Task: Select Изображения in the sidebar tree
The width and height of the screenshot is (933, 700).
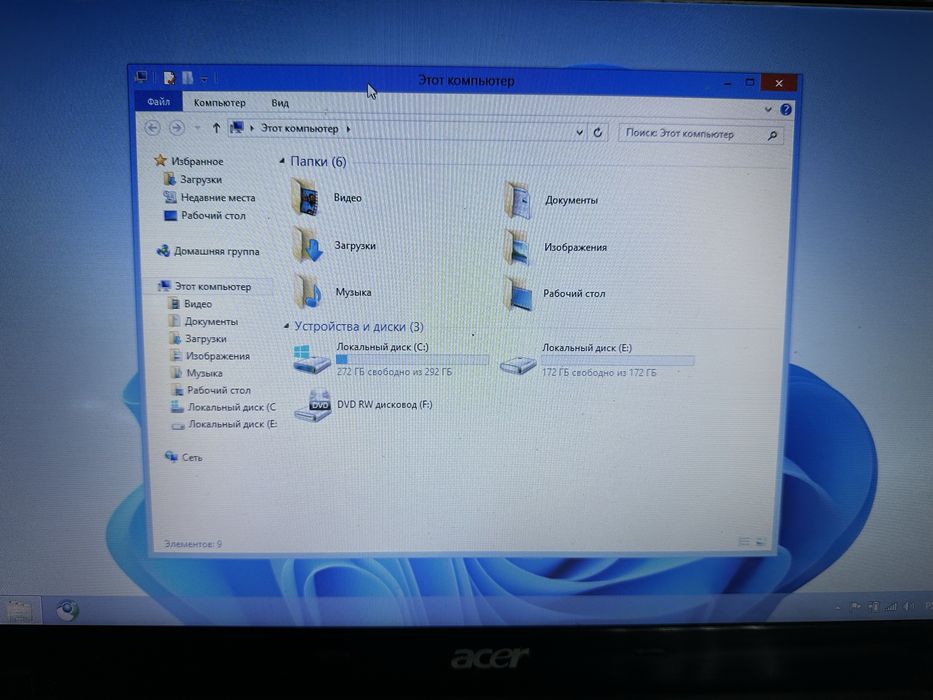Action: (x=209, y=355)
